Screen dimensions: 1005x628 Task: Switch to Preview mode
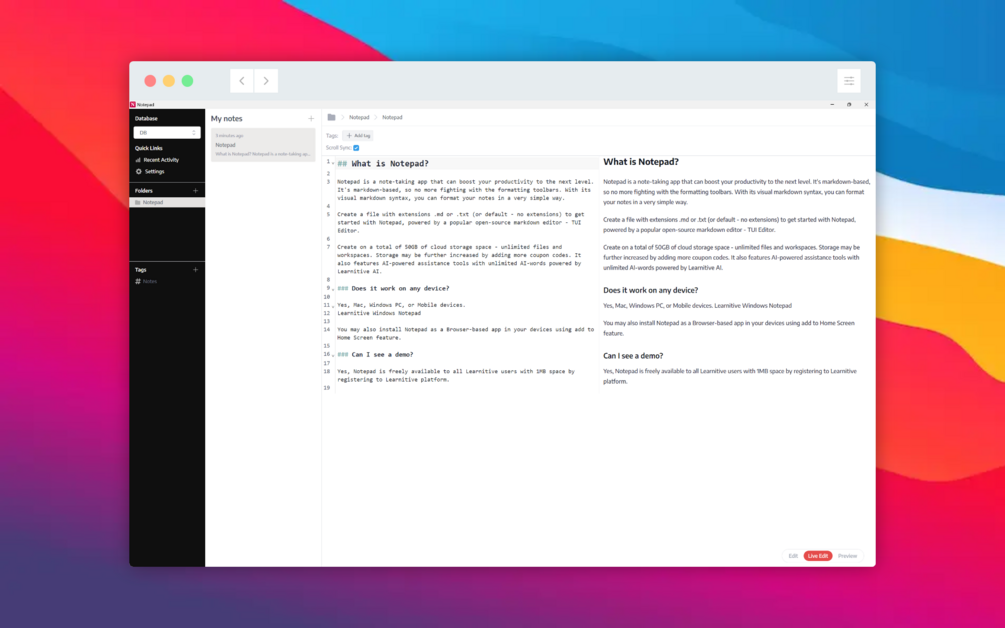pos(847,556)
